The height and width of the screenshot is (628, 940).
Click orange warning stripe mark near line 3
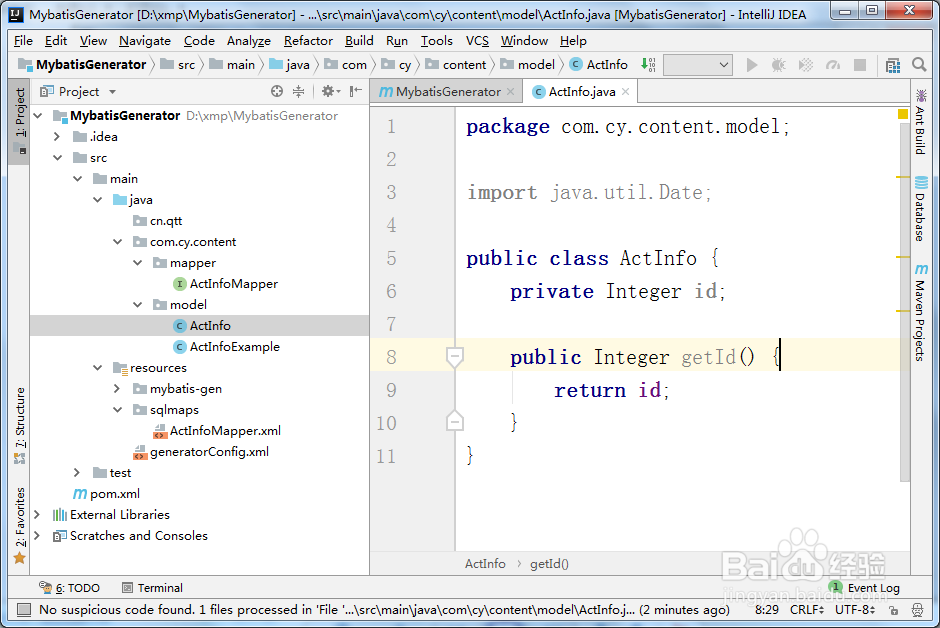point(903,177)
